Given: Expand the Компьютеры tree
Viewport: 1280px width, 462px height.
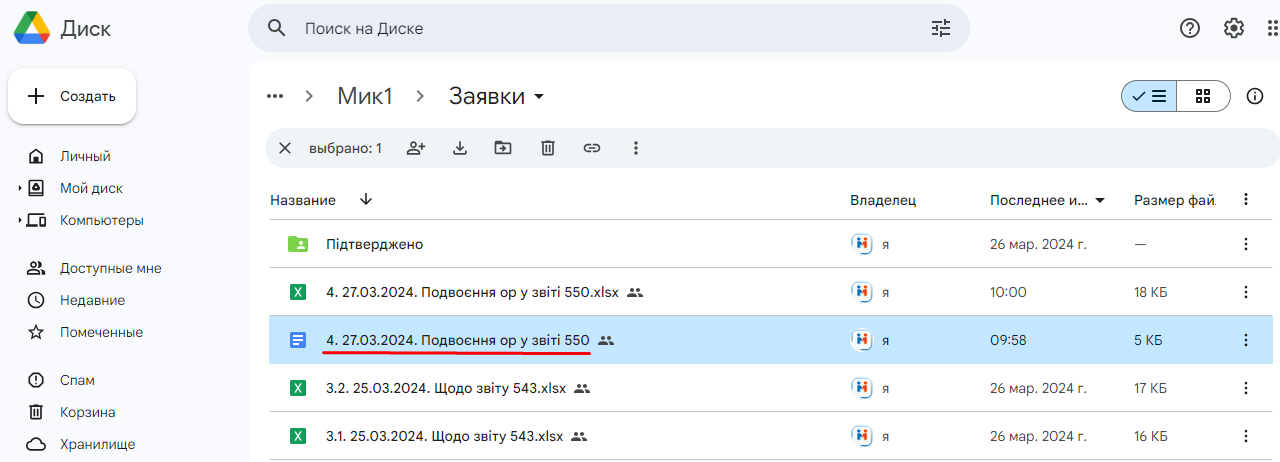Looking at the screenshot, I should [x=20, y=220].
